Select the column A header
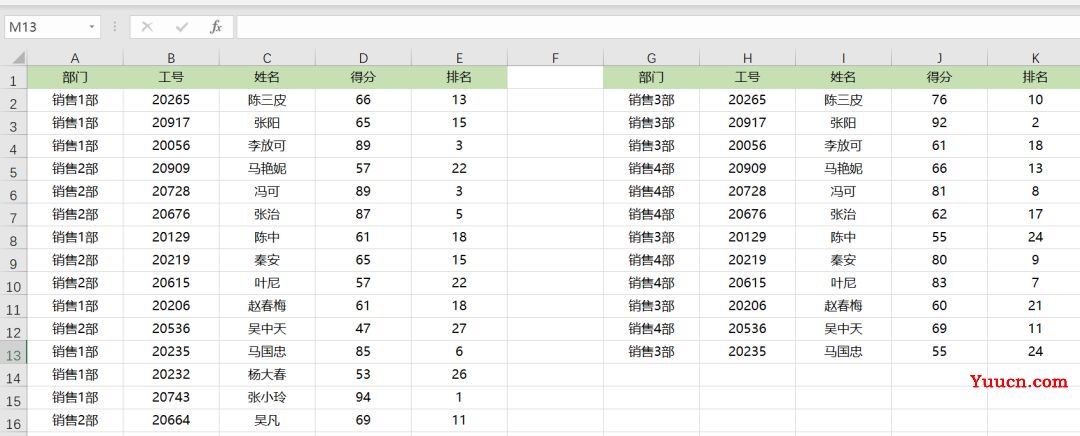The width and height of the screenshot is (1080, 436). coord(75,58)
